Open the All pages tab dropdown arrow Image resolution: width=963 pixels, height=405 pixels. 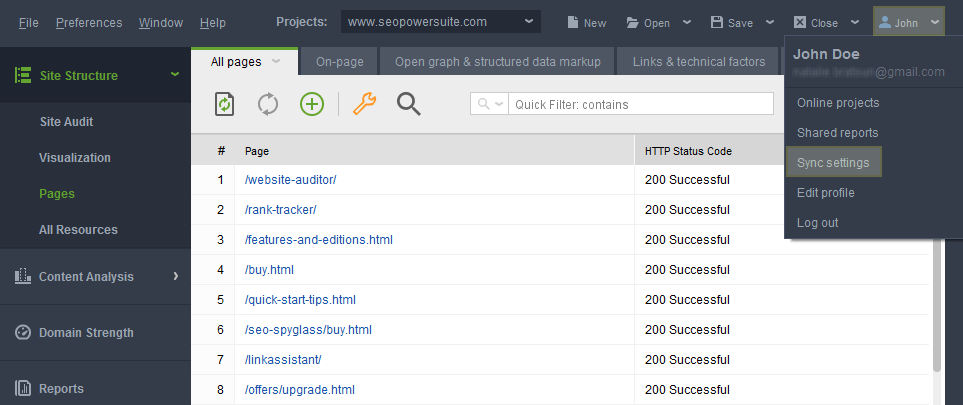[276, 61]
